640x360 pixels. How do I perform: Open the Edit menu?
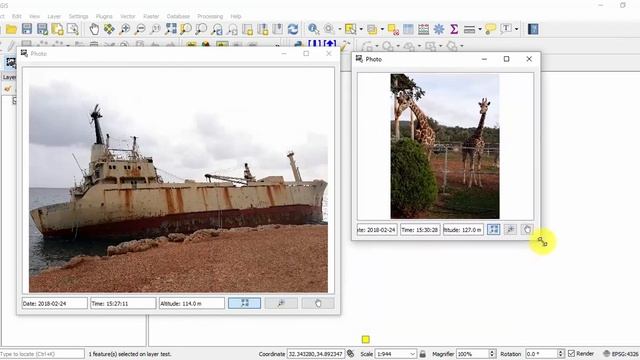[x=17, y=16]
